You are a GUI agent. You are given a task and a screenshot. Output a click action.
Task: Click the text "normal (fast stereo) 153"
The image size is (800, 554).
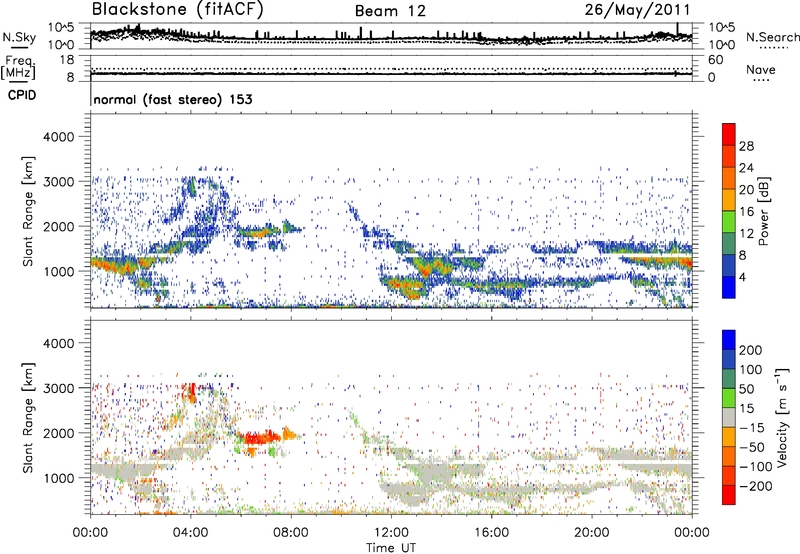coord(173,99)
